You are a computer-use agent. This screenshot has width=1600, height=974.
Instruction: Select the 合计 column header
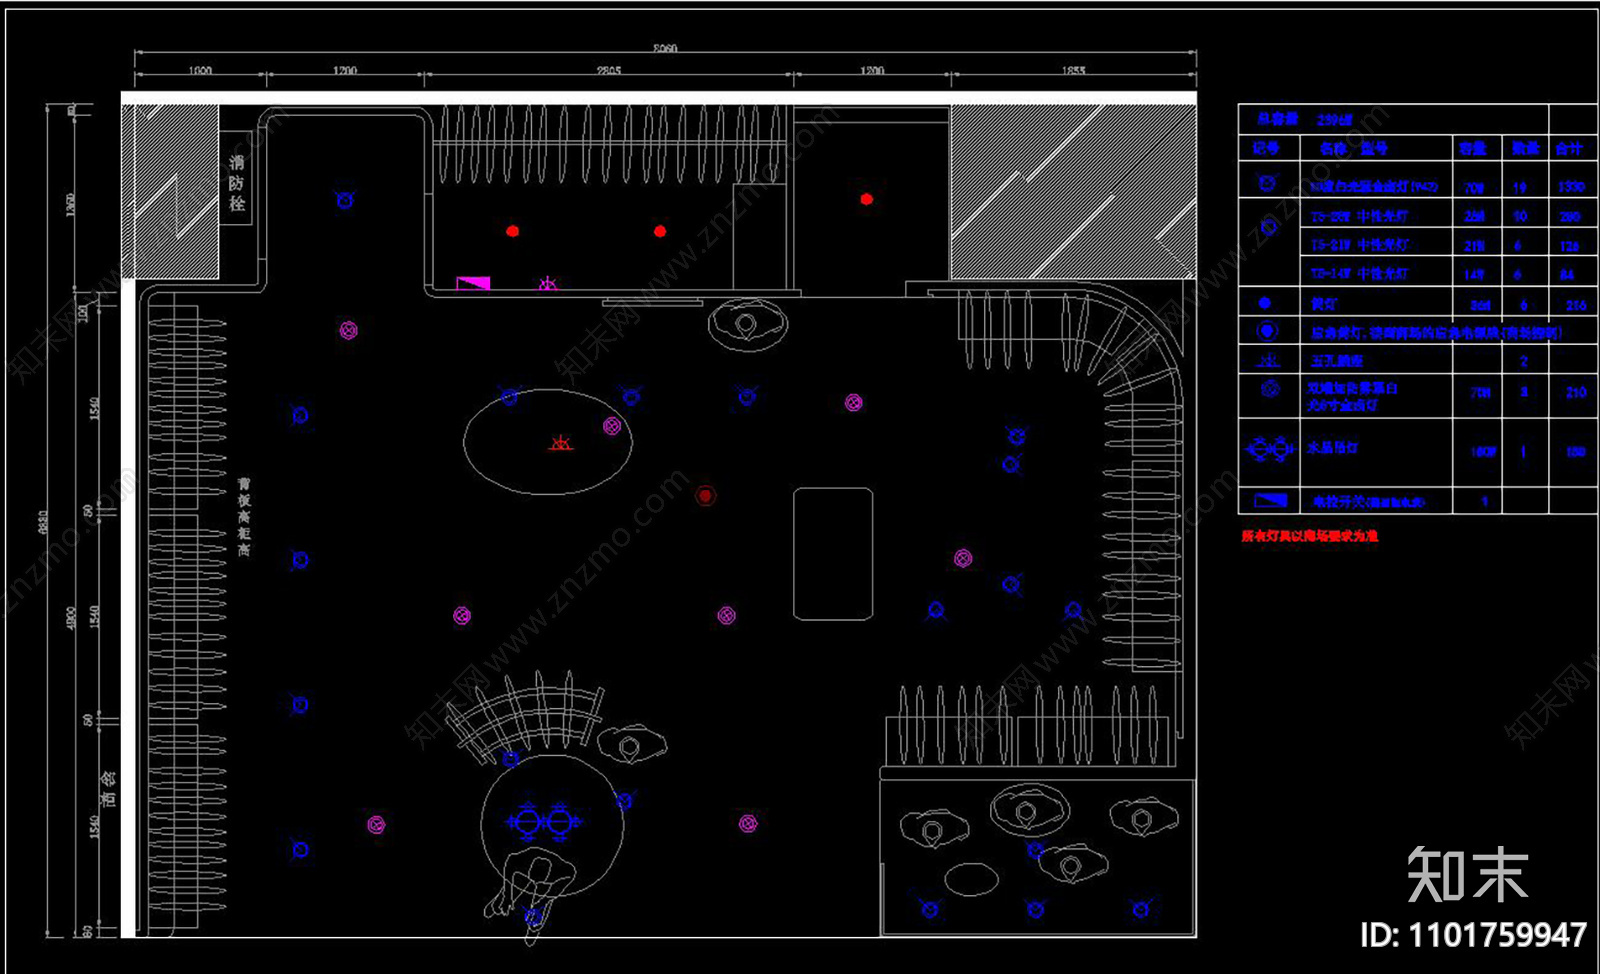point(1569,148)
